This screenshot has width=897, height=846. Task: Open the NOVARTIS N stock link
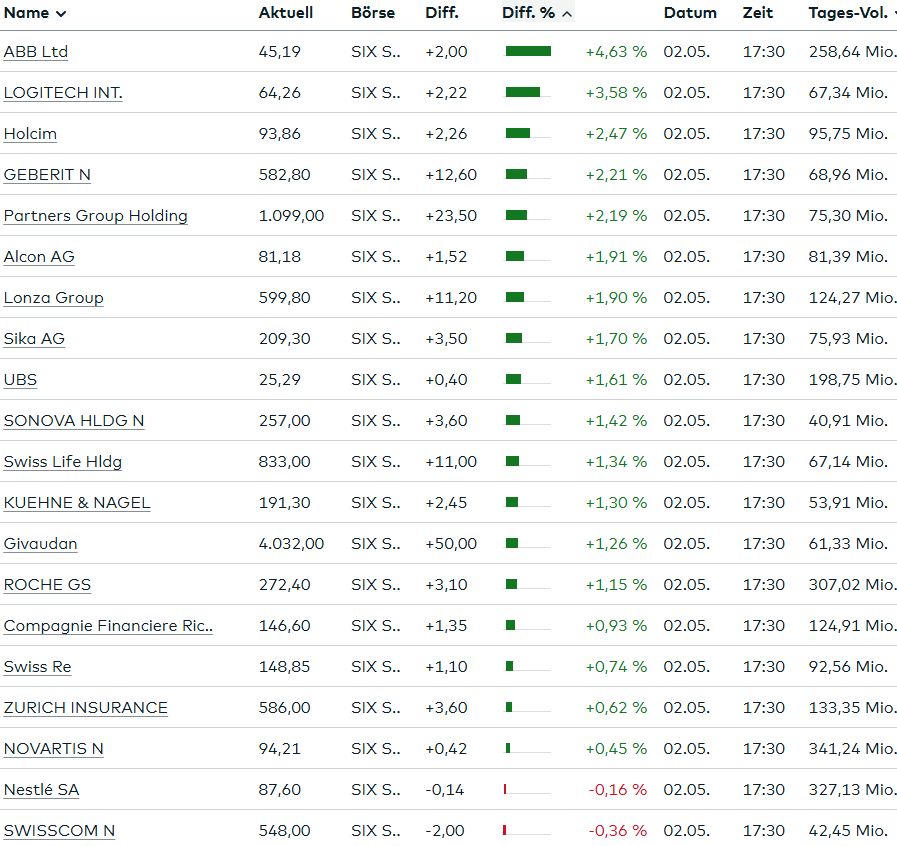click(x=53, y=749)
